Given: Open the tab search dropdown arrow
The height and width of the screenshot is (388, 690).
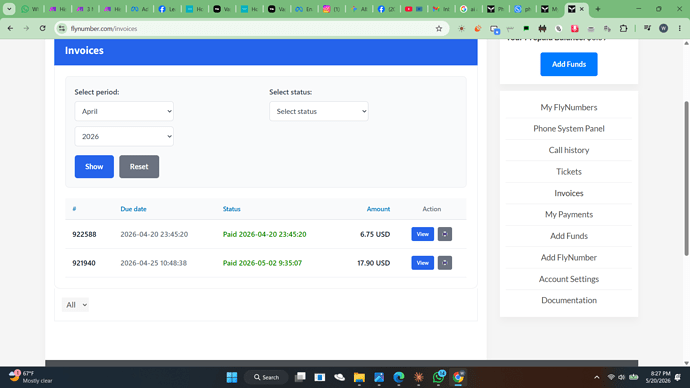Looking at the screenshot, I should coord(9,9).
